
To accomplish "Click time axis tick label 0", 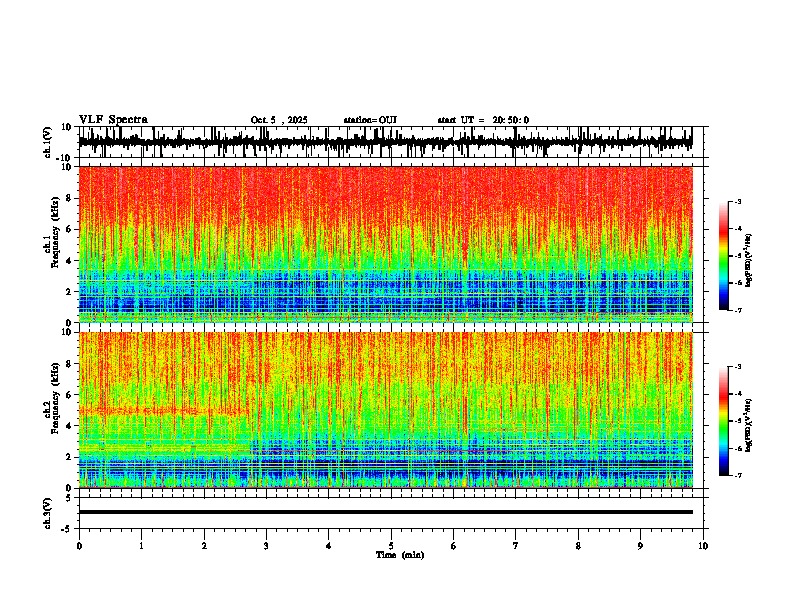I will pyautogui.click(x=79, y=546).
